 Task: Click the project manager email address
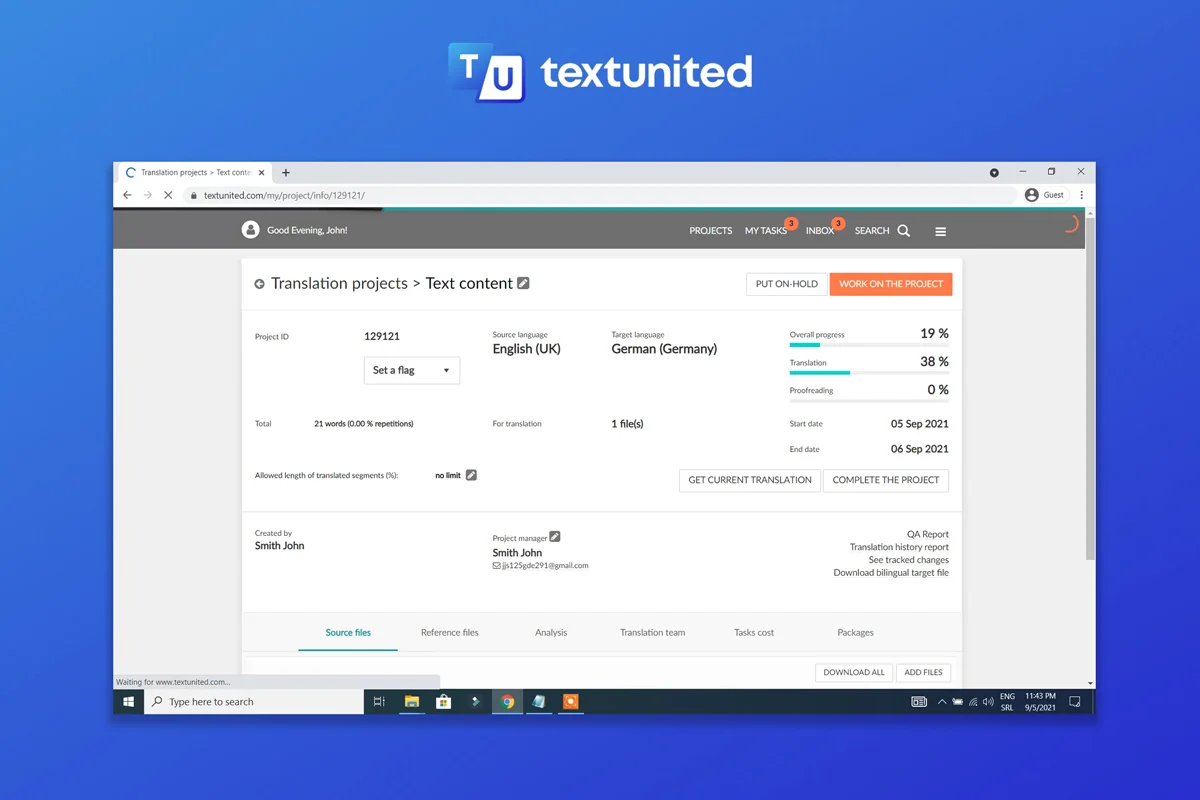545,566
